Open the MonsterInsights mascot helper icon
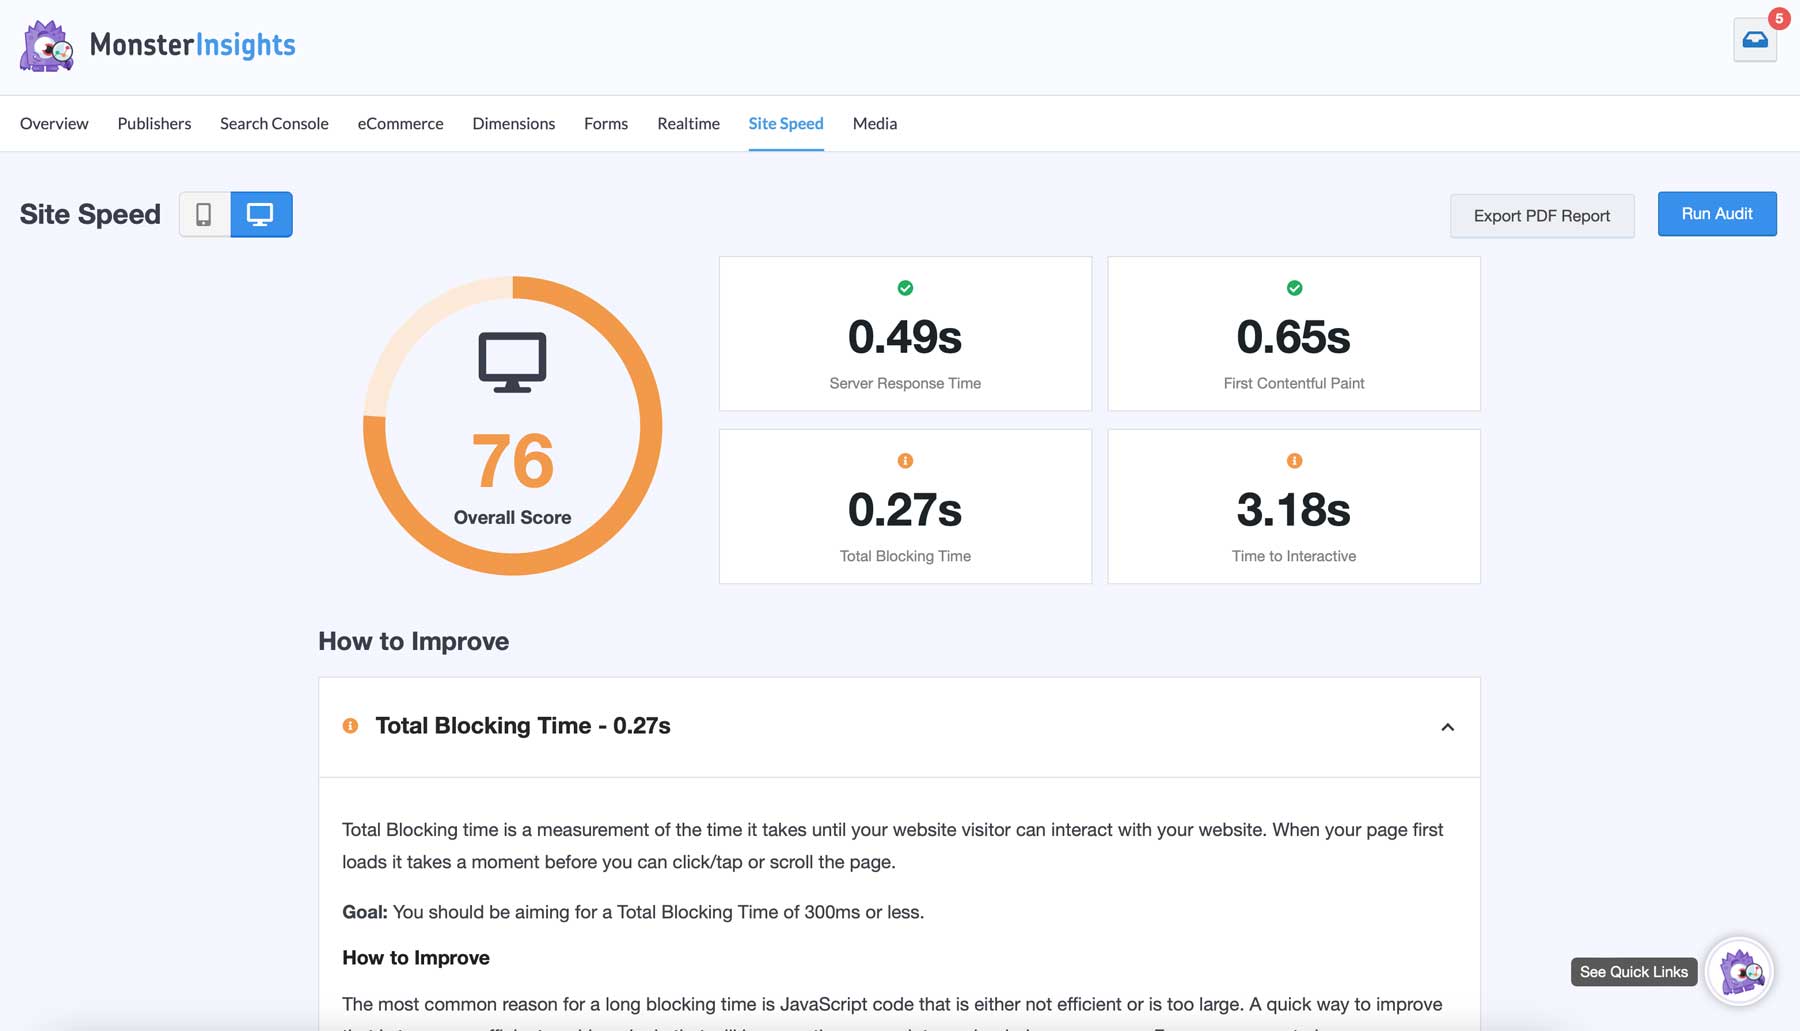This screenshot has height=1031, width=1800. (1738, 971)
